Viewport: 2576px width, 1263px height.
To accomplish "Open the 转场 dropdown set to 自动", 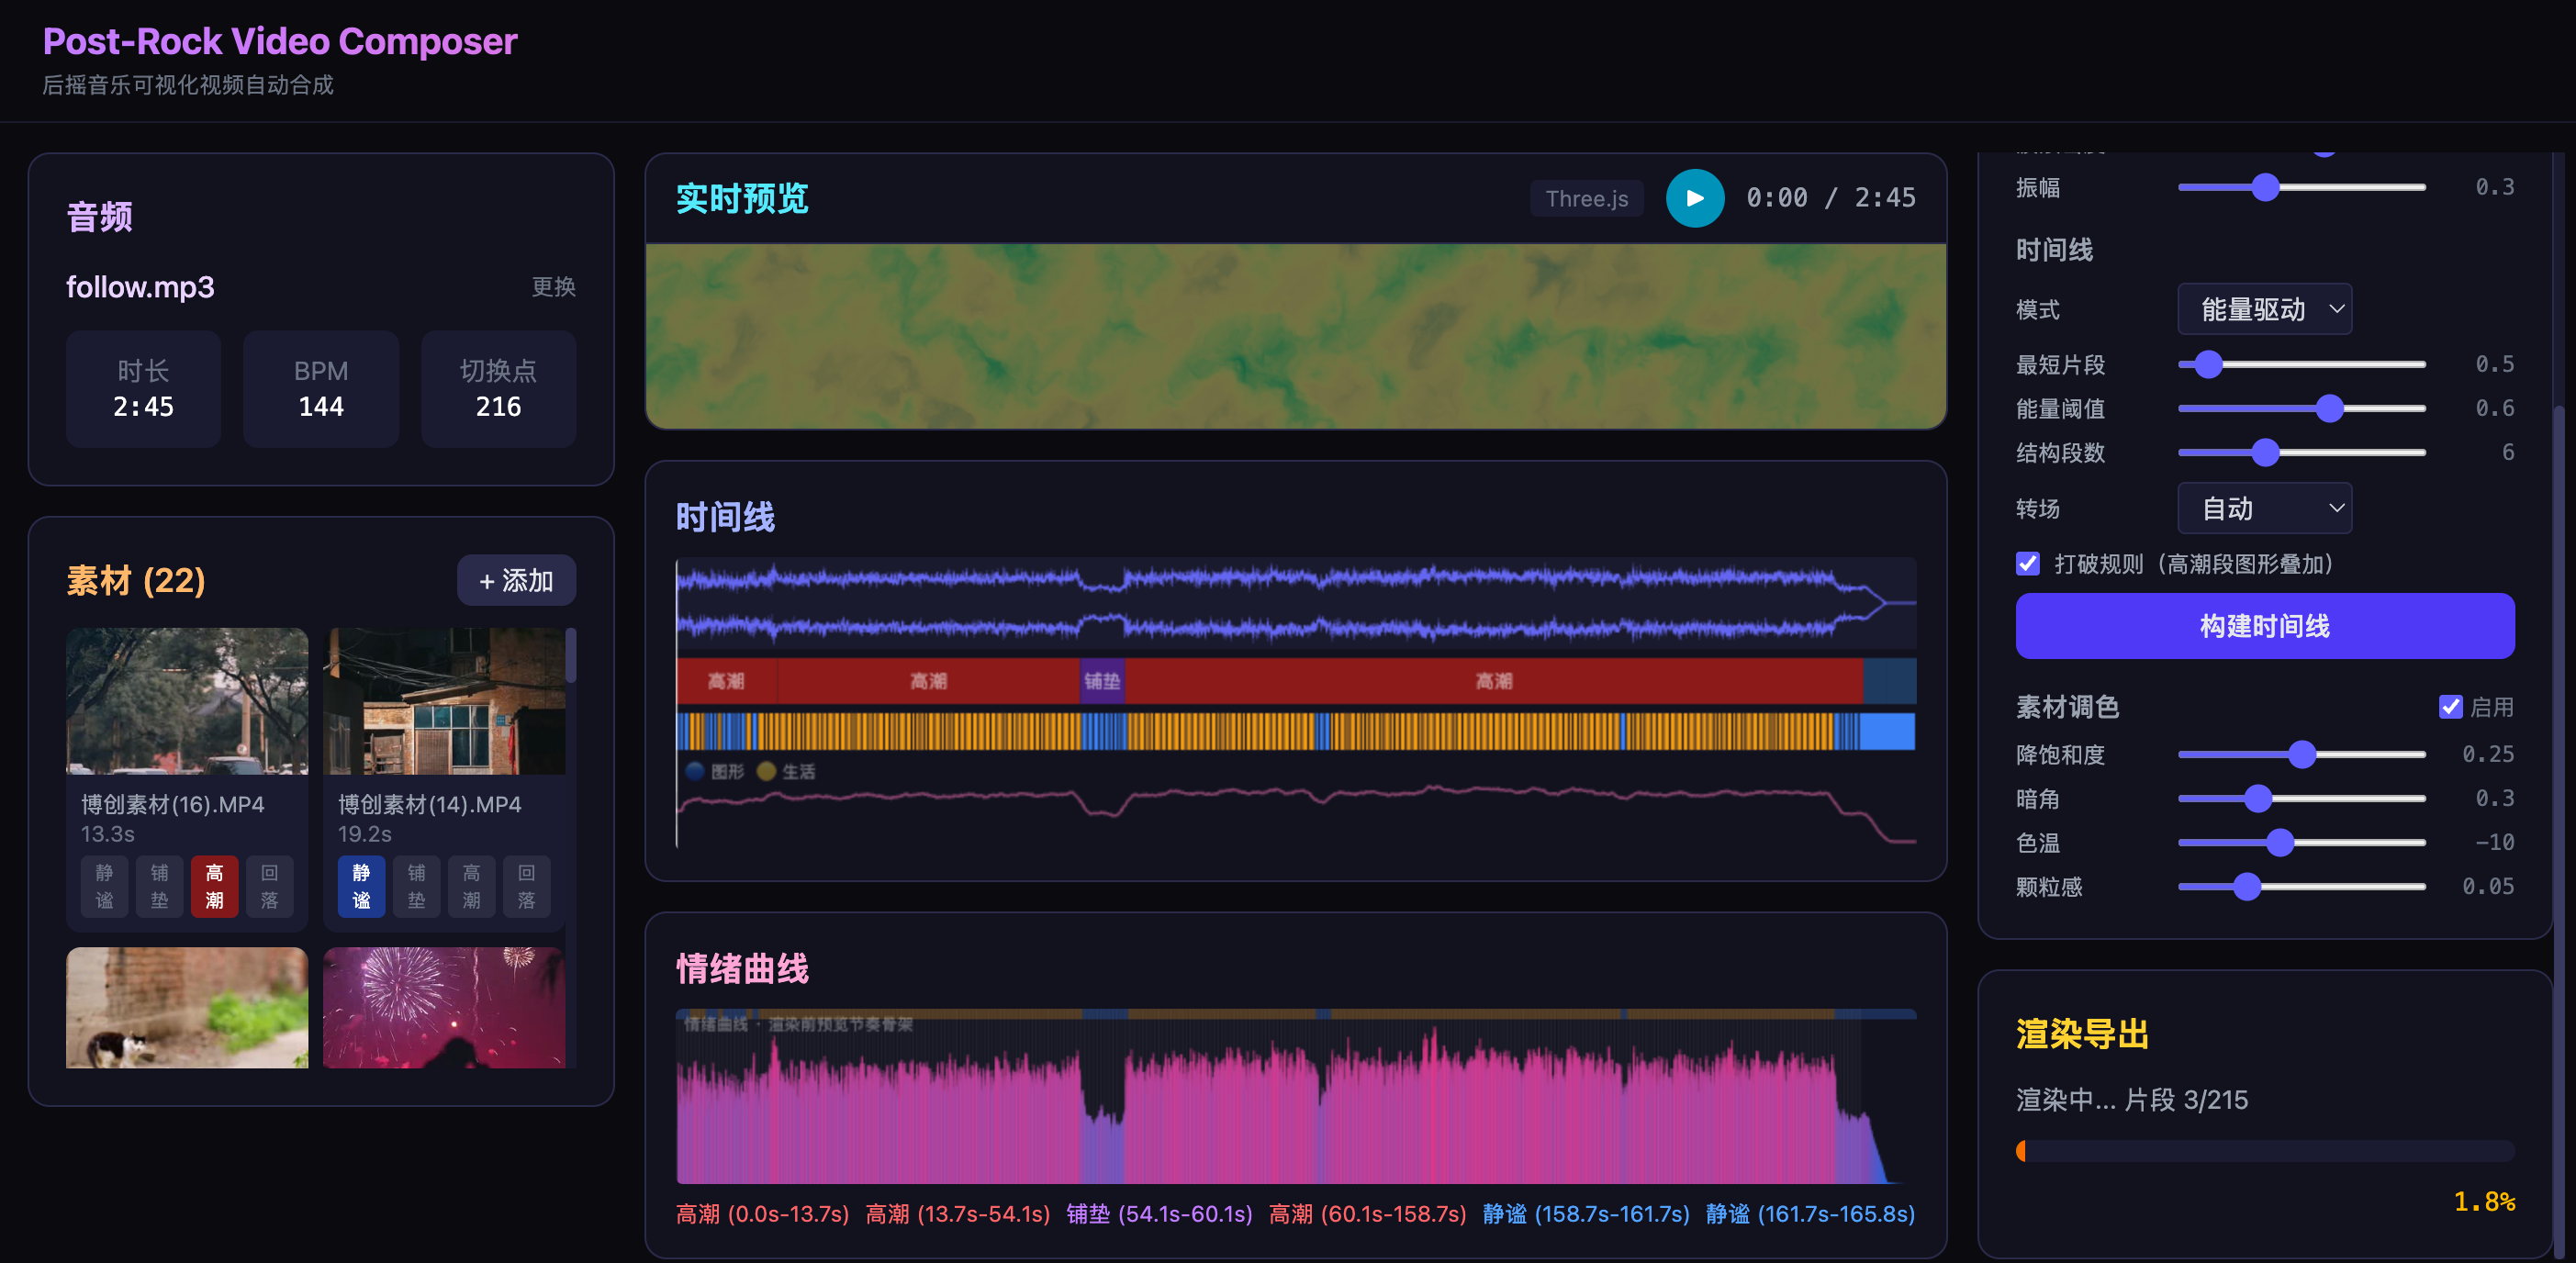I will click(2264, 508).
